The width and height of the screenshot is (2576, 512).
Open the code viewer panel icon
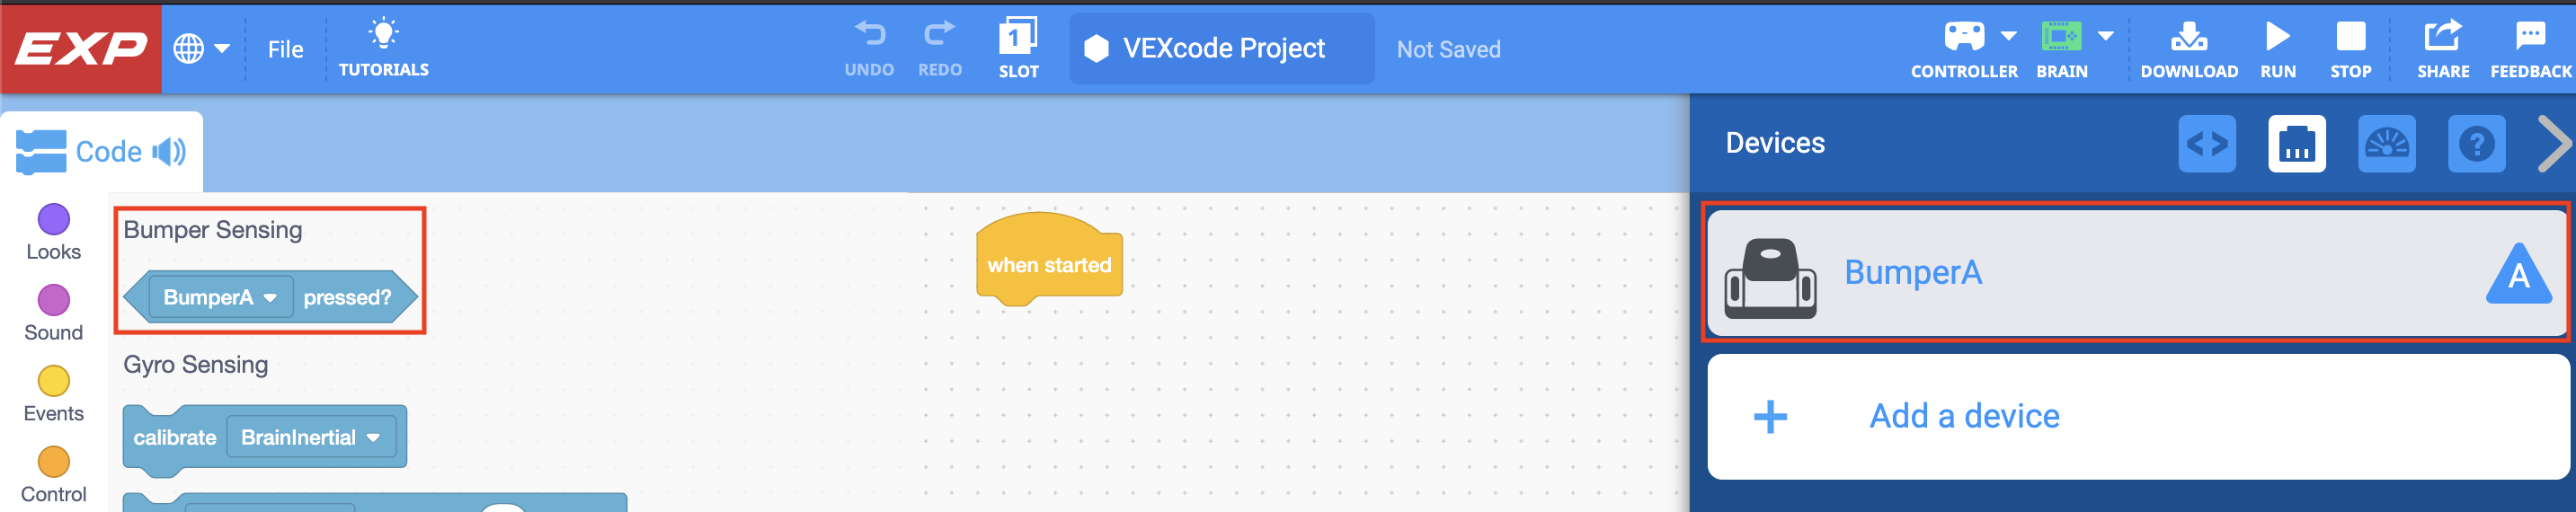tap(2206, 144)
